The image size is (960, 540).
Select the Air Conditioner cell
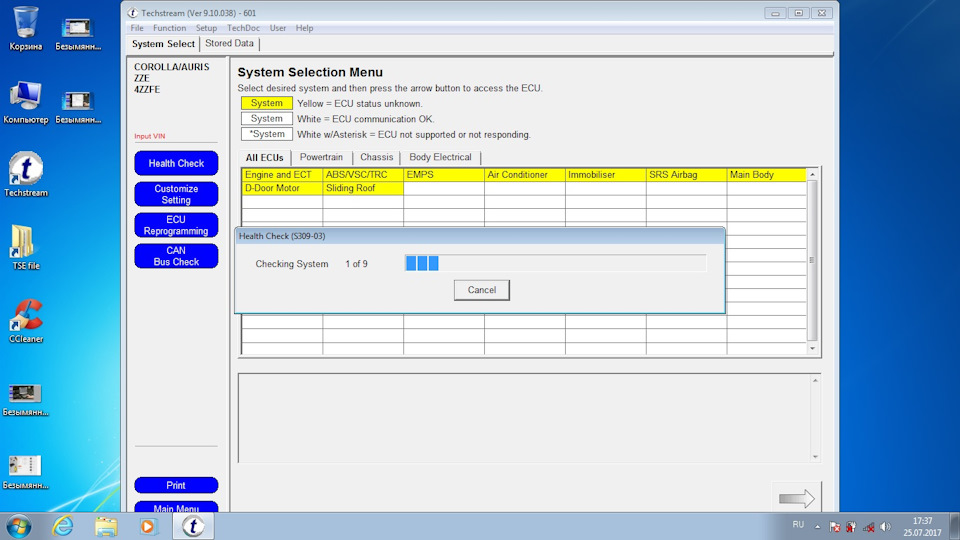(x=525, y=174)
